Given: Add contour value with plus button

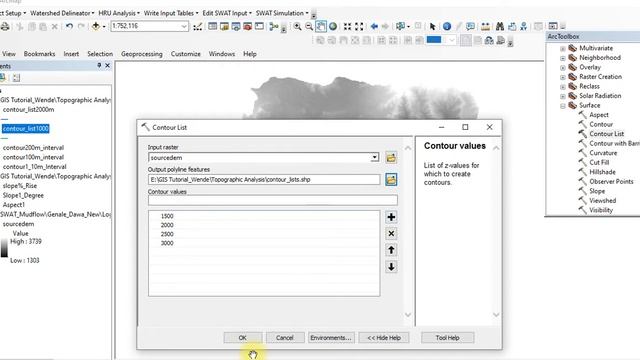Looking at the screenshot, I should [391, 217].
